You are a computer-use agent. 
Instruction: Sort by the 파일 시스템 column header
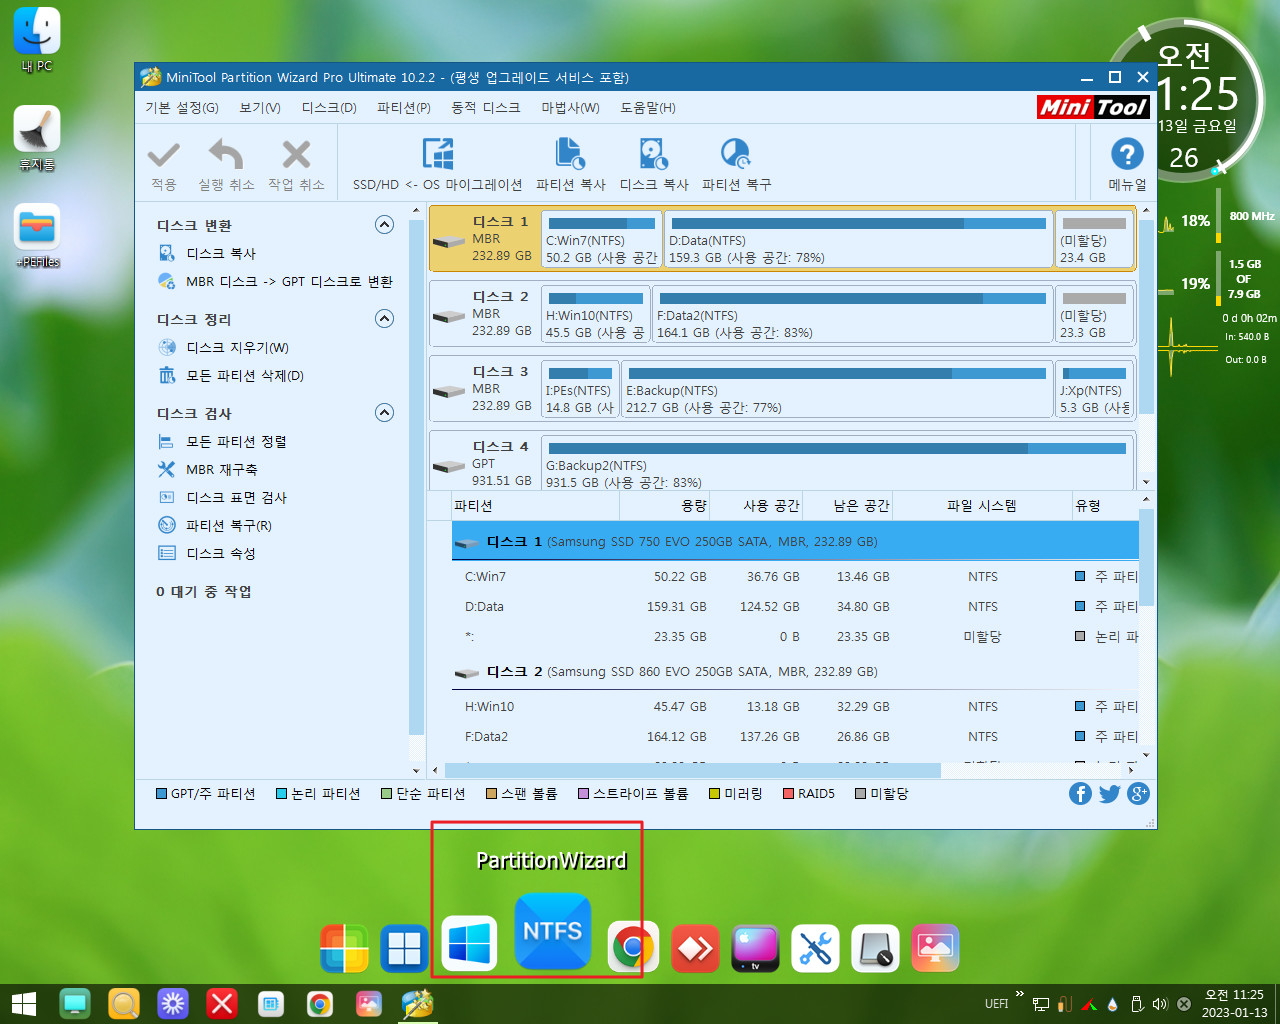[x=981, y=506]
